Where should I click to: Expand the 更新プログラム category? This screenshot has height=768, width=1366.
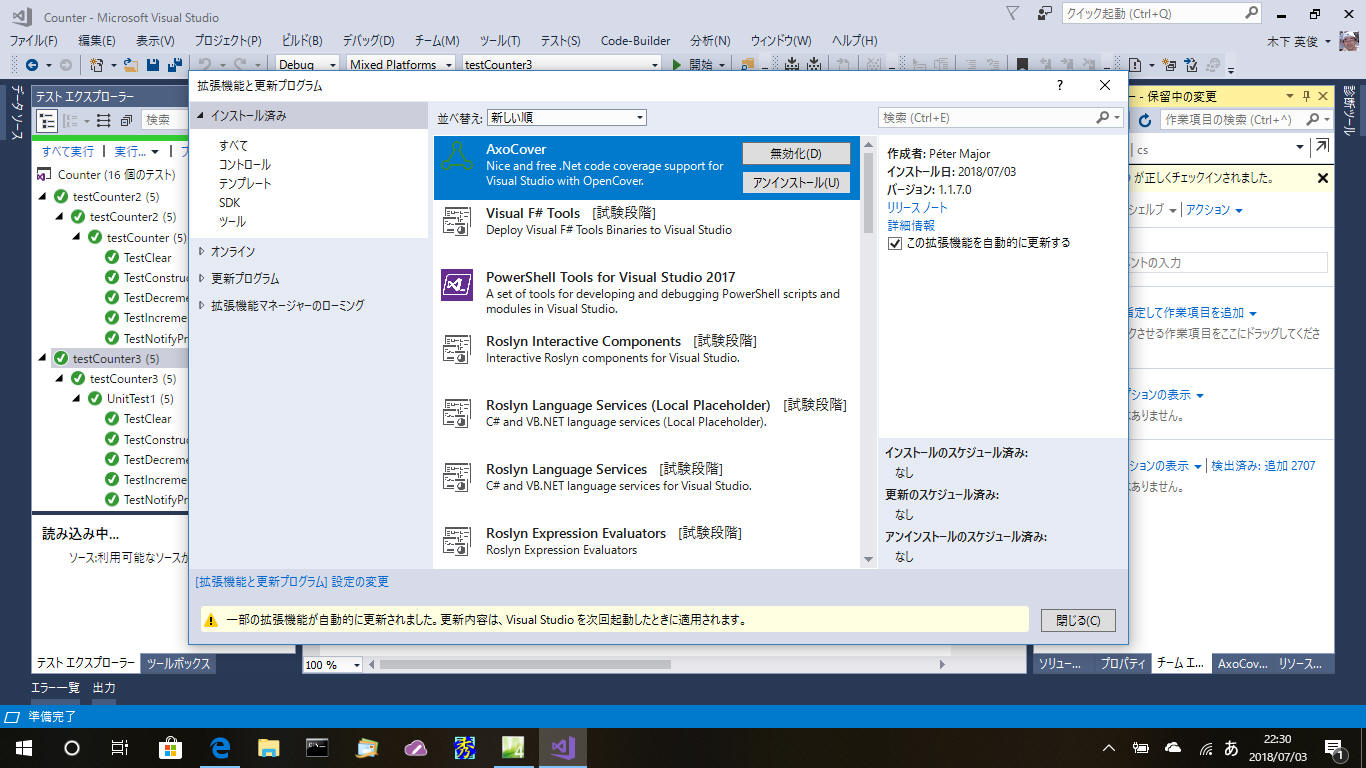click(x=201, y=279)
